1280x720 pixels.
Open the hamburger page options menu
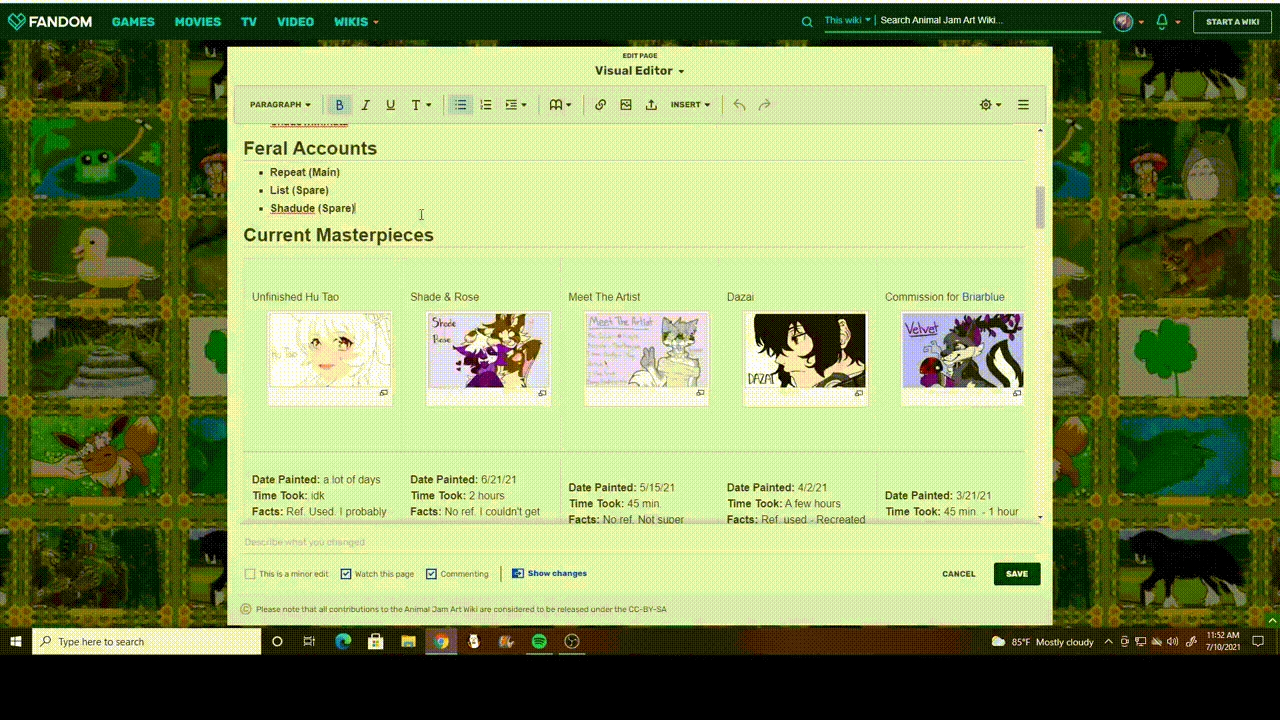(x=1023, y=105)
